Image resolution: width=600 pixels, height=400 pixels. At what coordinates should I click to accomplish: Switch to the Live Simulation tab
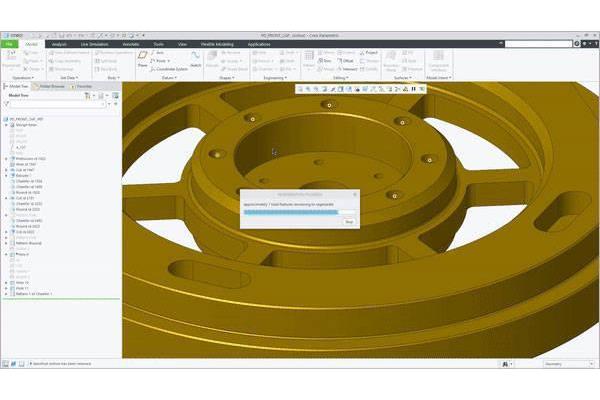tap(95, 44)
